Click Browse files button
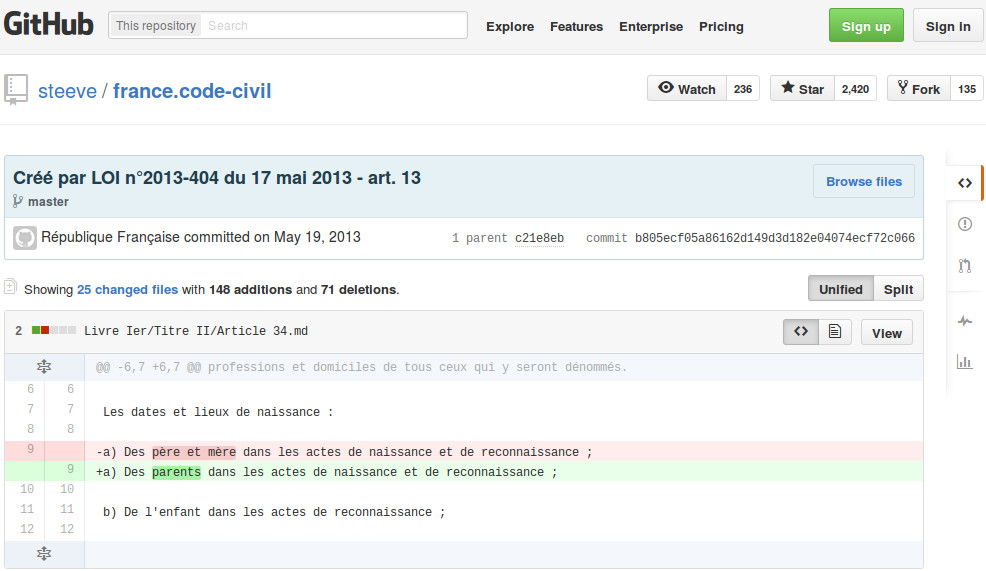Viewport: 986px width, 571px height. [x=863, y=181]
